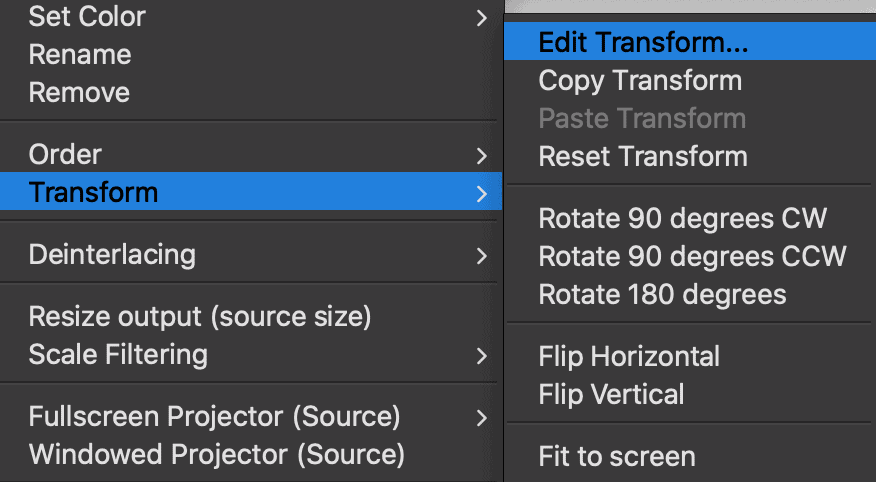Open the Scale Filtering submenu
This screenshot has width=876, height=482.
point(118,354)
